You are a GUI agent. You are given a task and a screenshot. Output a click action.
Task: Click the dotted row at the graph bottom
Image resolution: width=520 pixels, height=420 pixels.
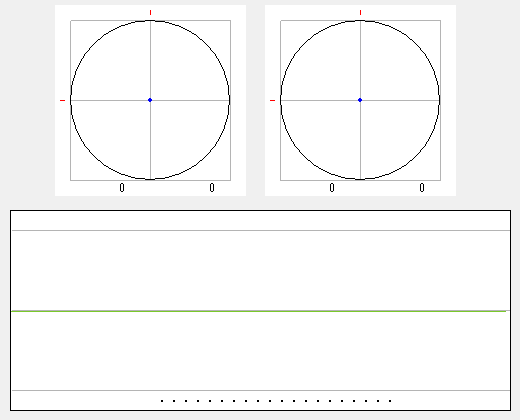click(x=276, y=401)
